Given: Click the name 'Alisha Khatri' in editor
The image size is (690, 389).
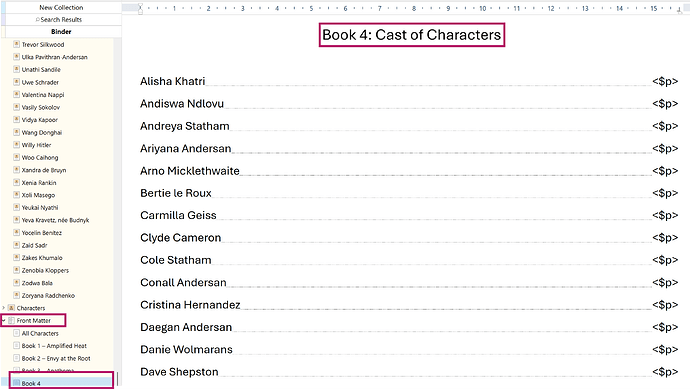Looking at the screenshot, I should pyautogui.click(x=172, y=81).
